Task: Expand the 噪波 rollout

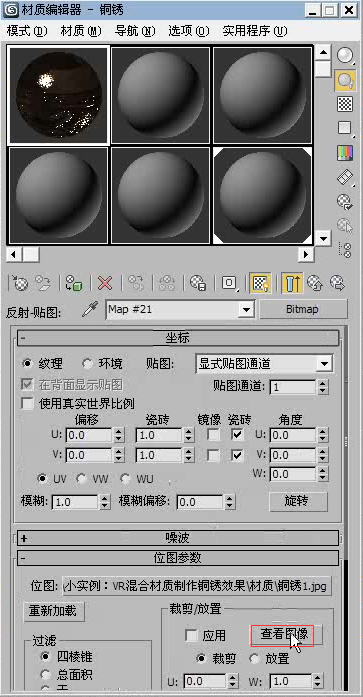Action: (178, 538)
